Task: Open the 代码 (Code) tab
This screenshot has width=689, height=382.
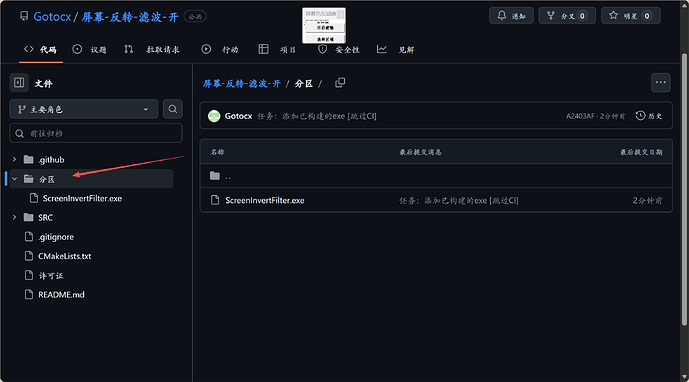Action: point(40,50)
